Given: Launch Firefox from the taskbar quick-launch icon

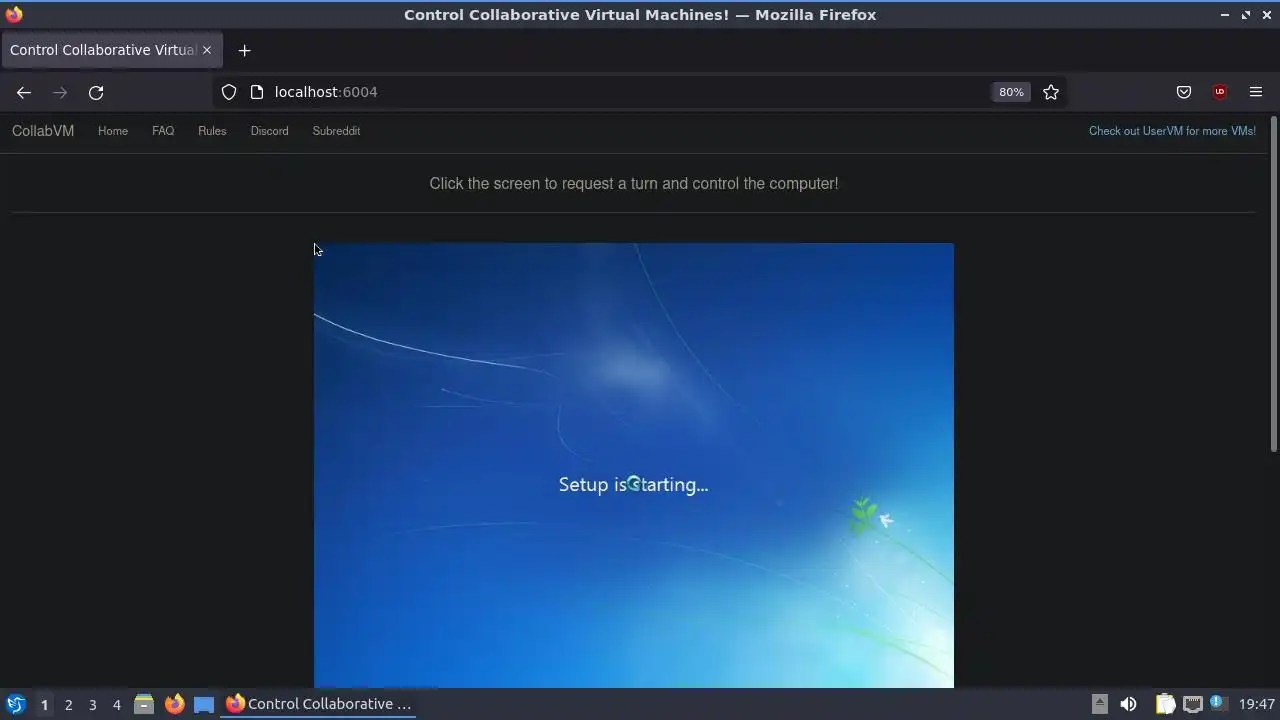Looking at the screenshot, I should tap(174, 704).
